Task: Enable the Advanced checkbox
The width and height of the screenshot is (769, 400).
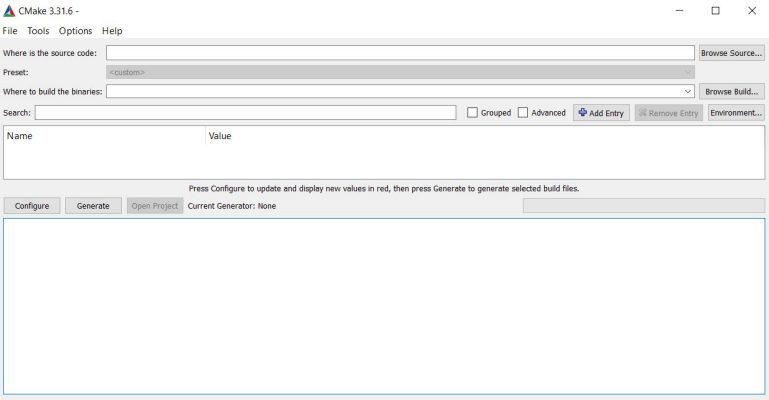Action: click(x=523, y=113)
